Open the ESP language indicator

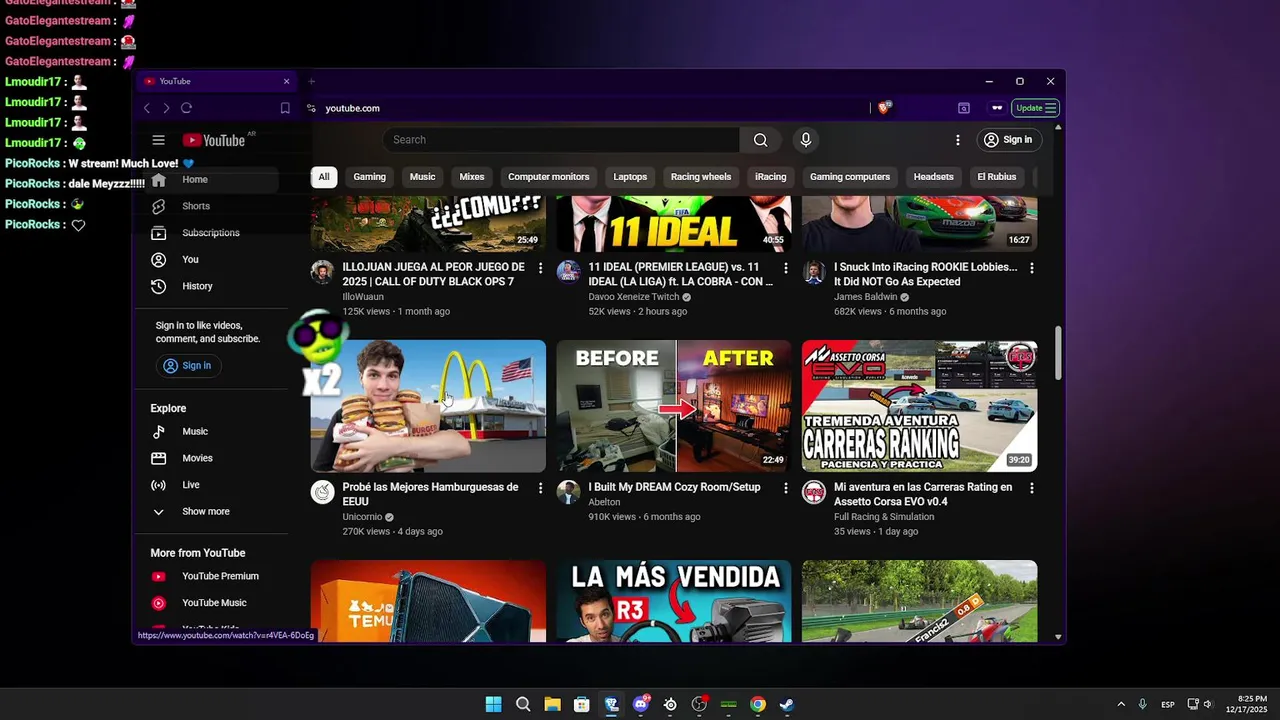[x=1168, y=705]
